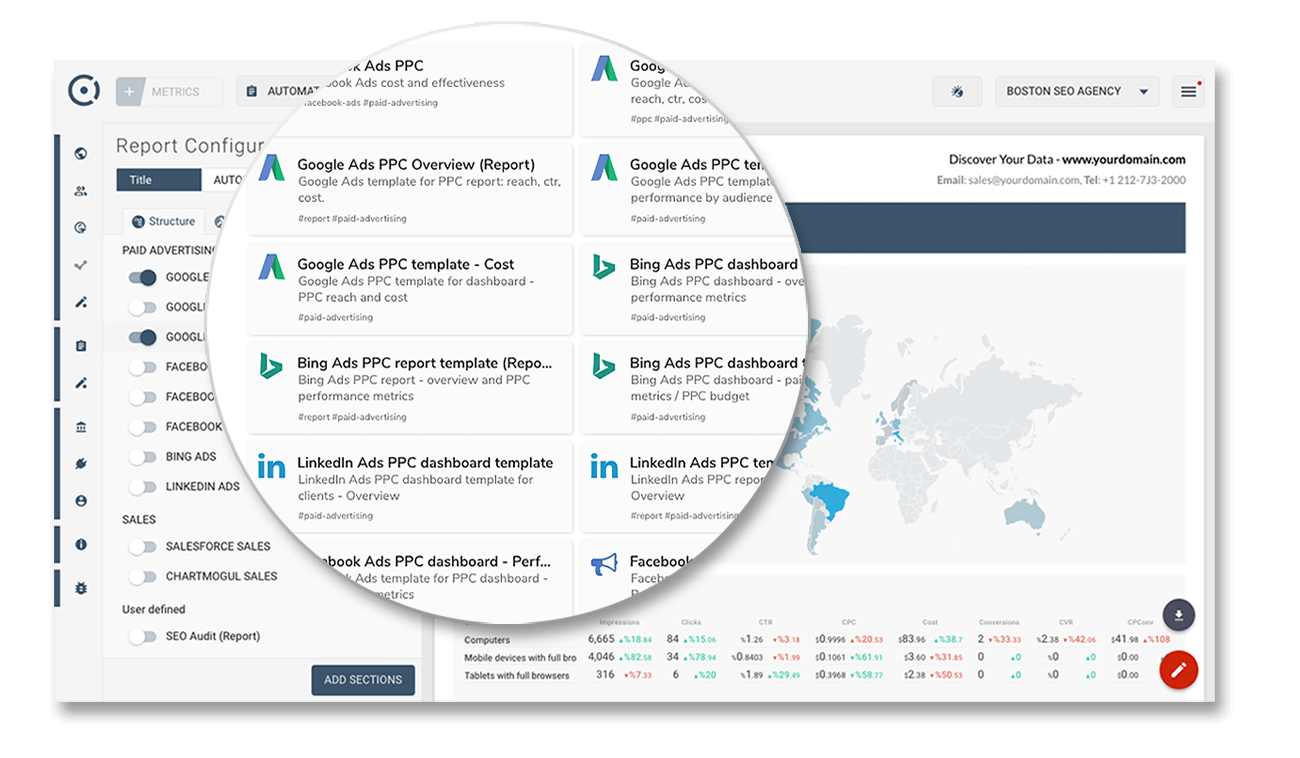
Task: Open the BOSTON SEO AGENCY dropdown
Action: tap(1077, 92)
